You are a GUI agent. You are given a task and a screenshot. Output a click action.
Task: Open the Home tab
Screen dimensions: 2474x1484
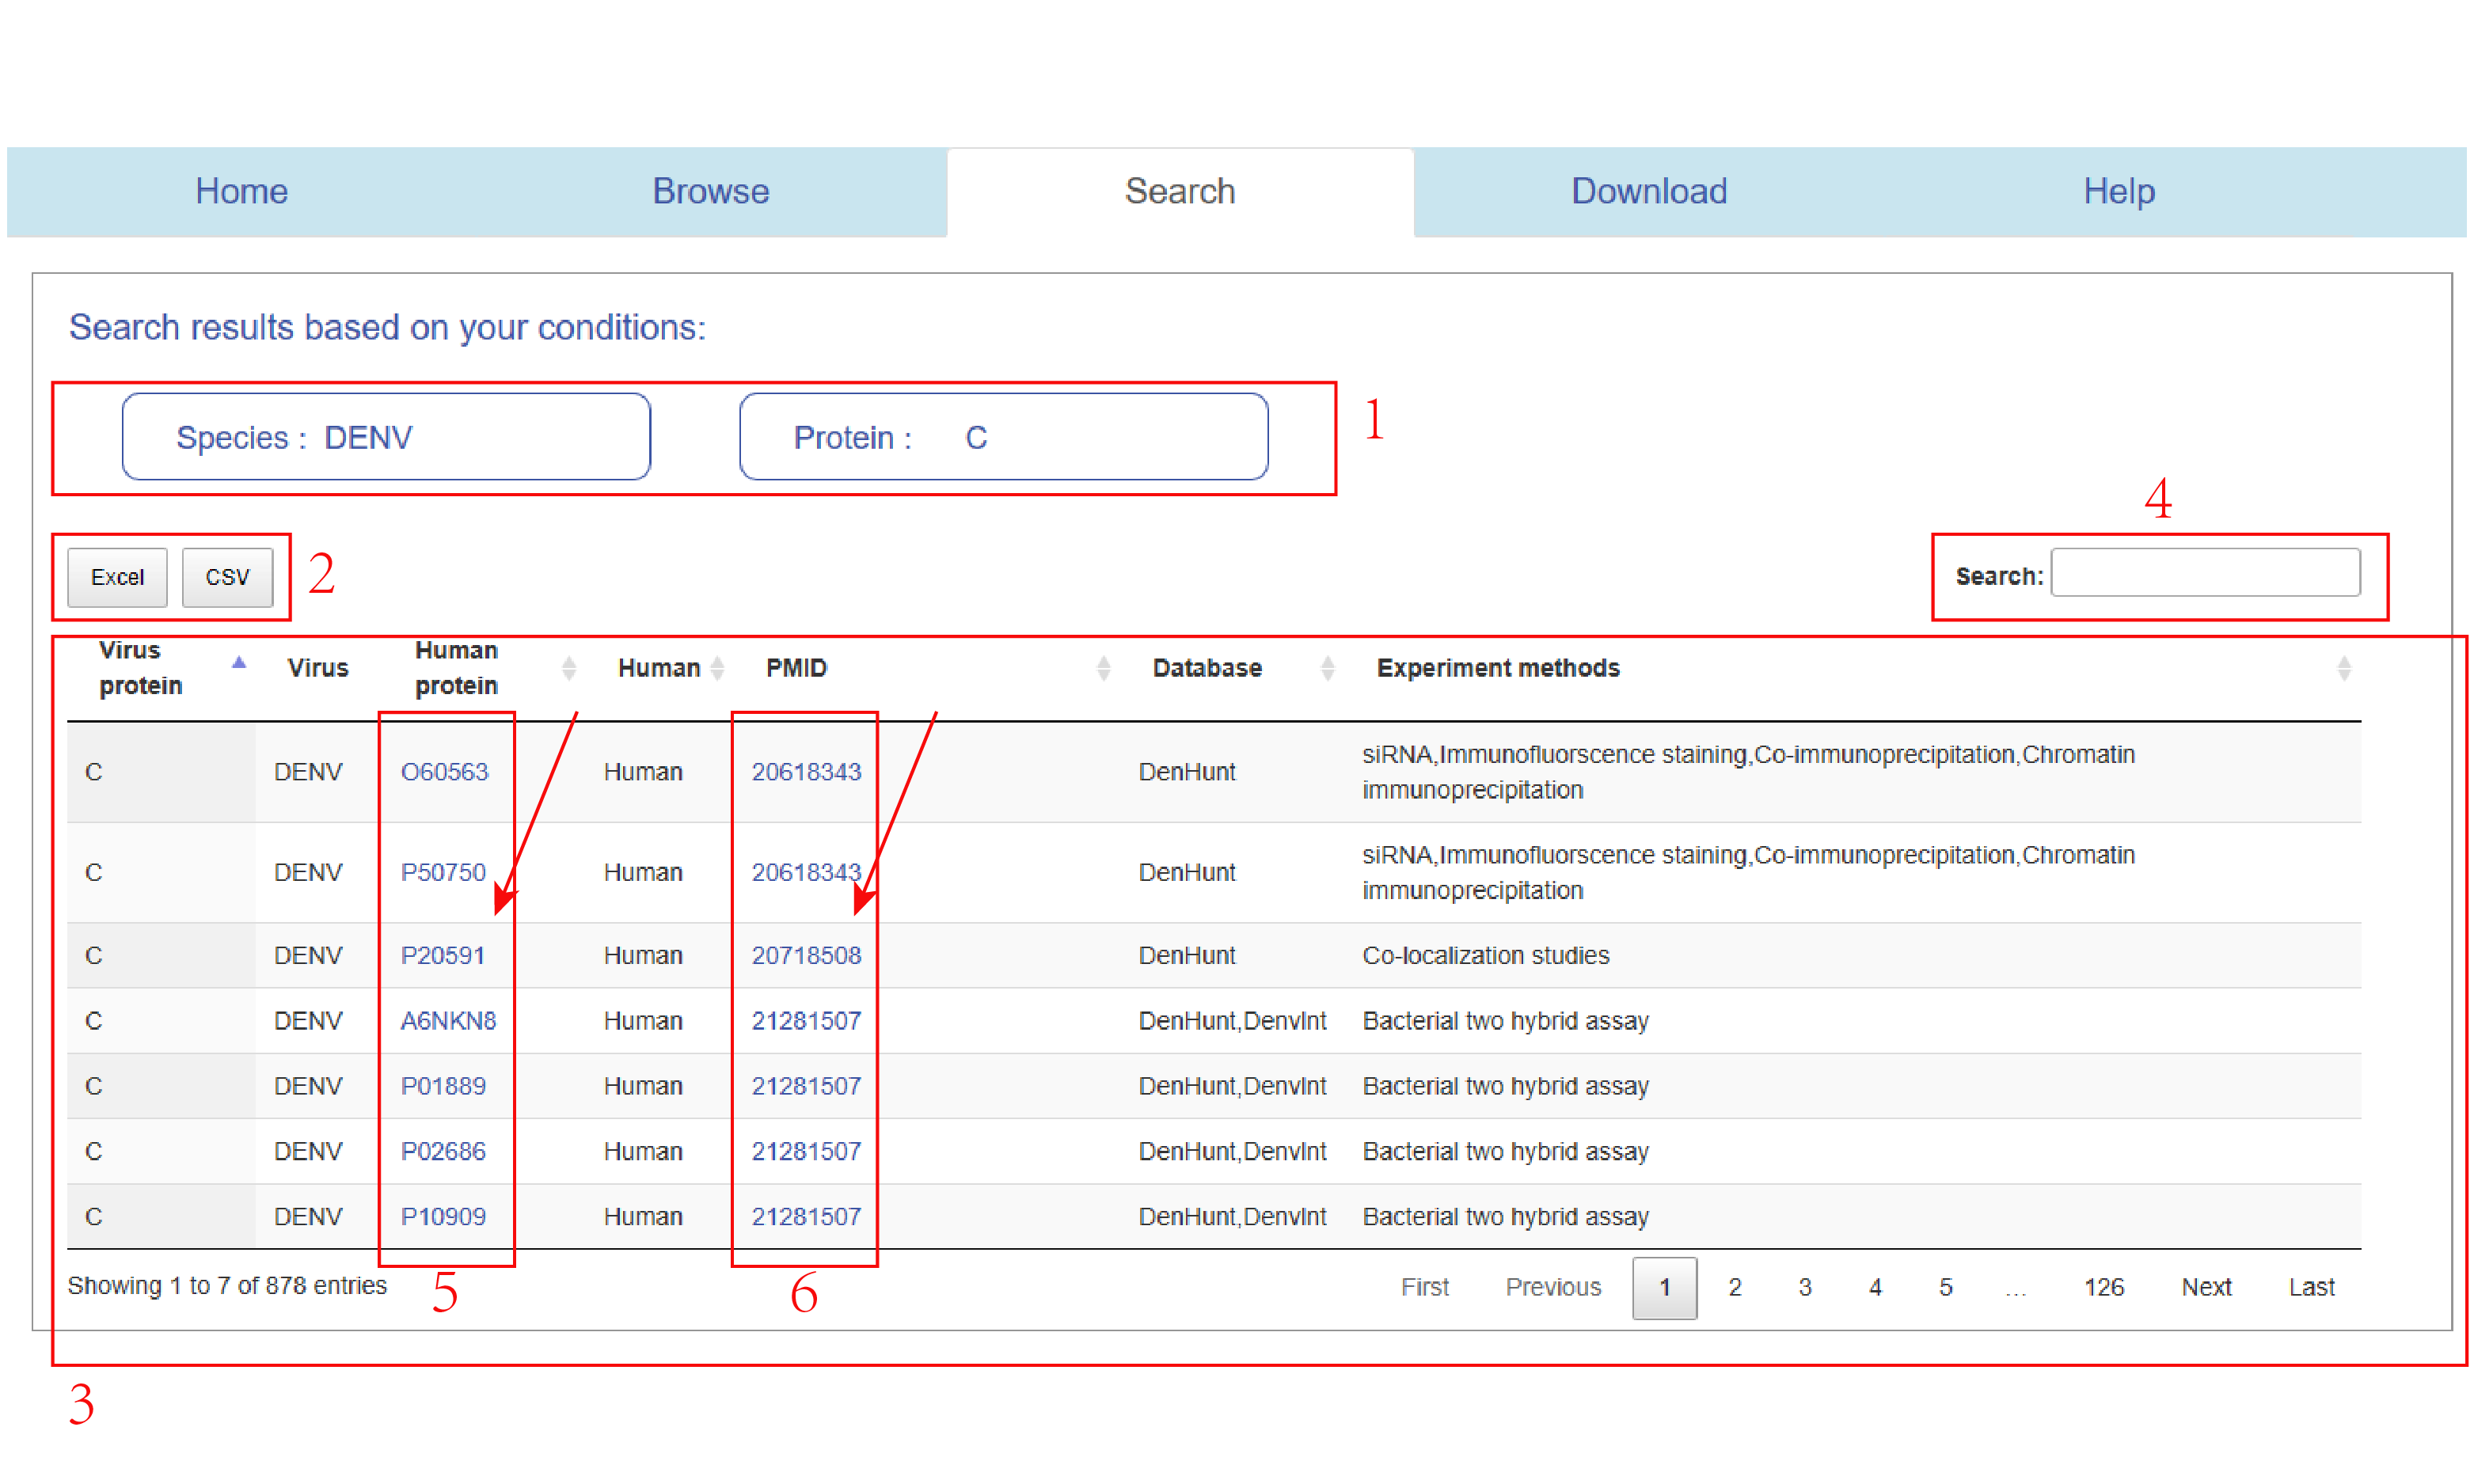[241, 191]
